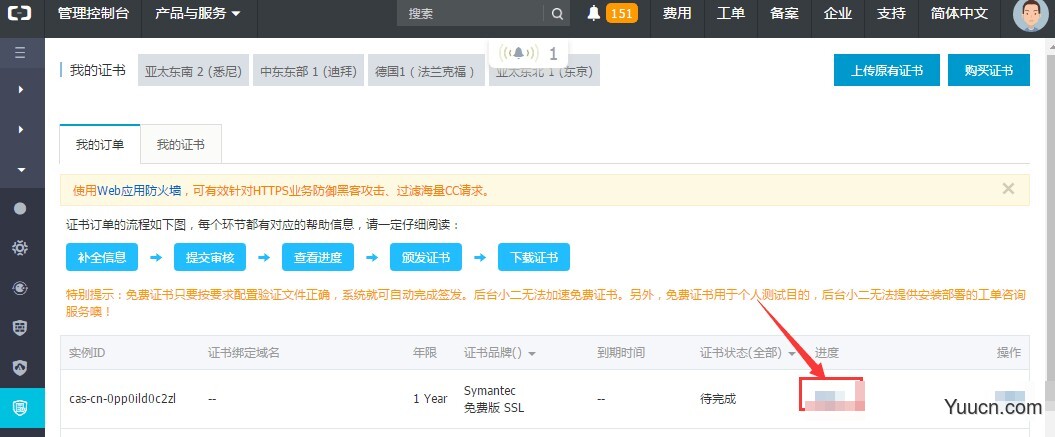1055x437 pixels.
Task: Open the shield-face sidebar icon
Action: coord(20,328)
